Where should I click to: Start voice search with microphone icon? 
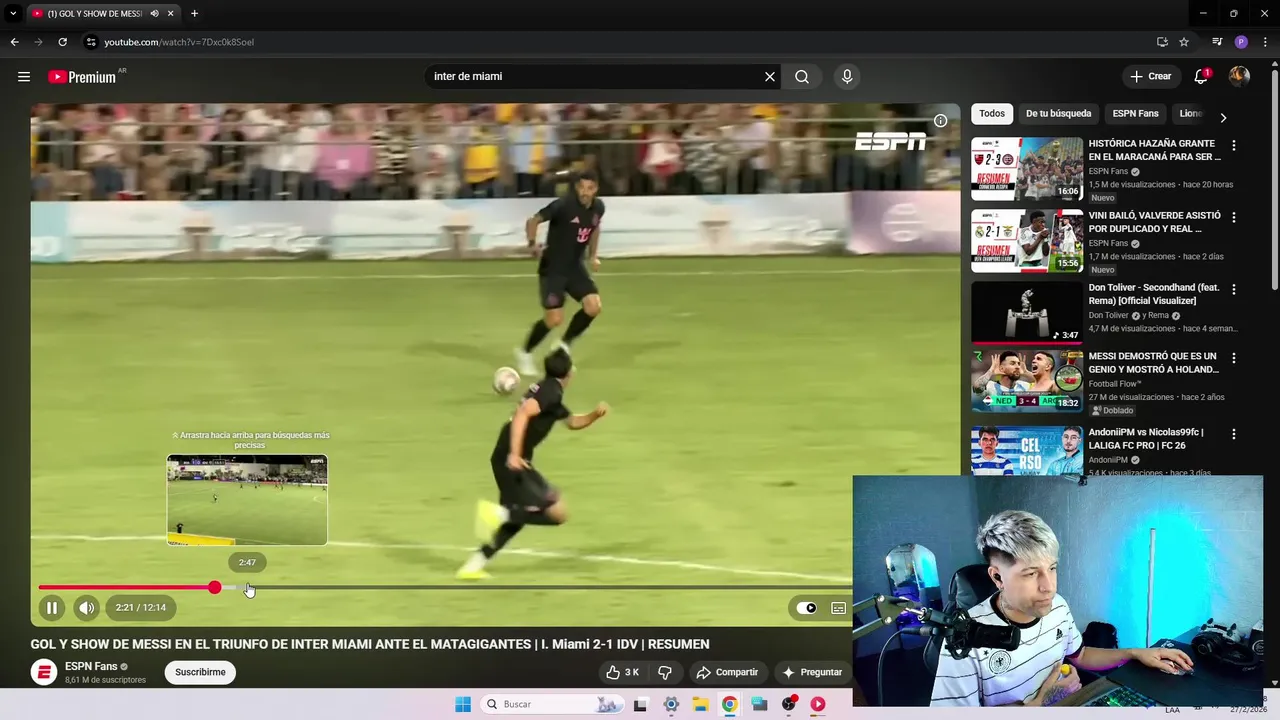tap(847, 76)
